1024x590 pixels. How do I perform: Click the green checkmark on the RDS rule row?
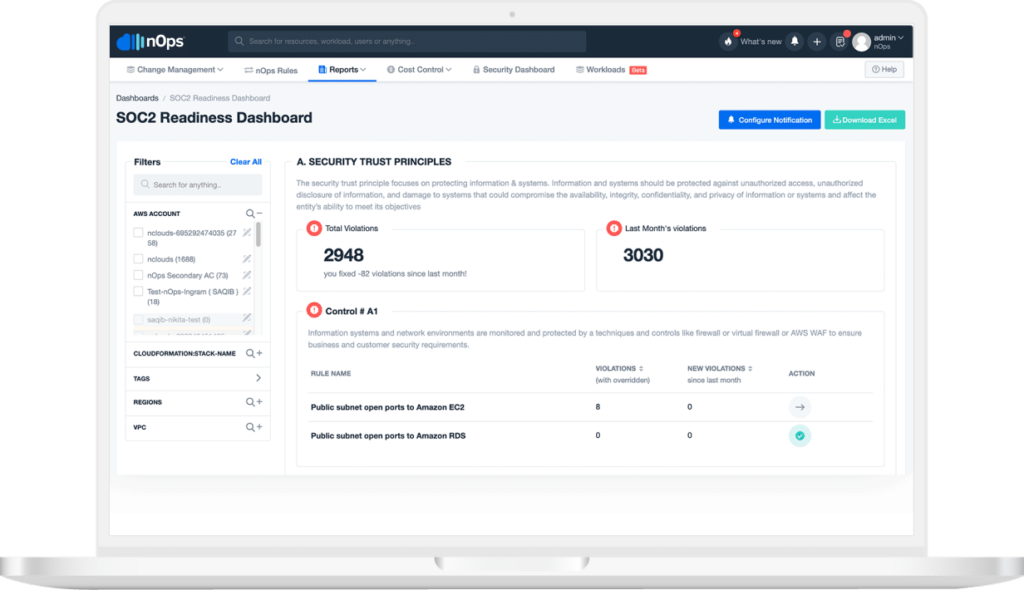click(x=799, y=435)
